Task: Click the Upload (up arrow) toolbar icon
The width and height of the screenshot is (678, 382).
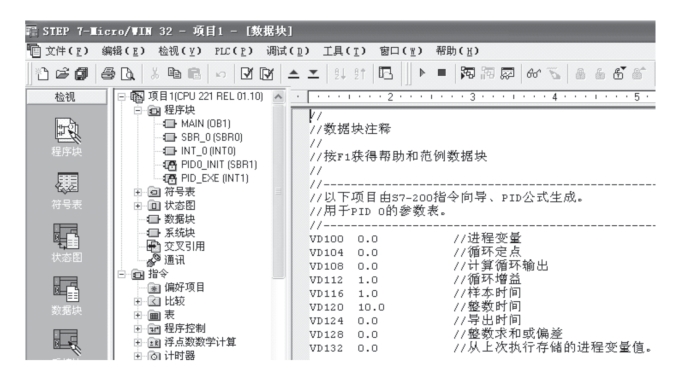Action: [x=294, y=74]
